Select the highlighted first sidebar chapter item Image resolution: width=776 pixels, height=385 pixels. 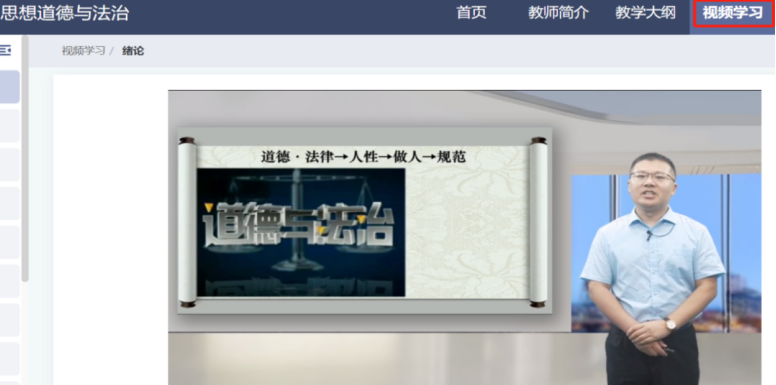coord(9,87)
